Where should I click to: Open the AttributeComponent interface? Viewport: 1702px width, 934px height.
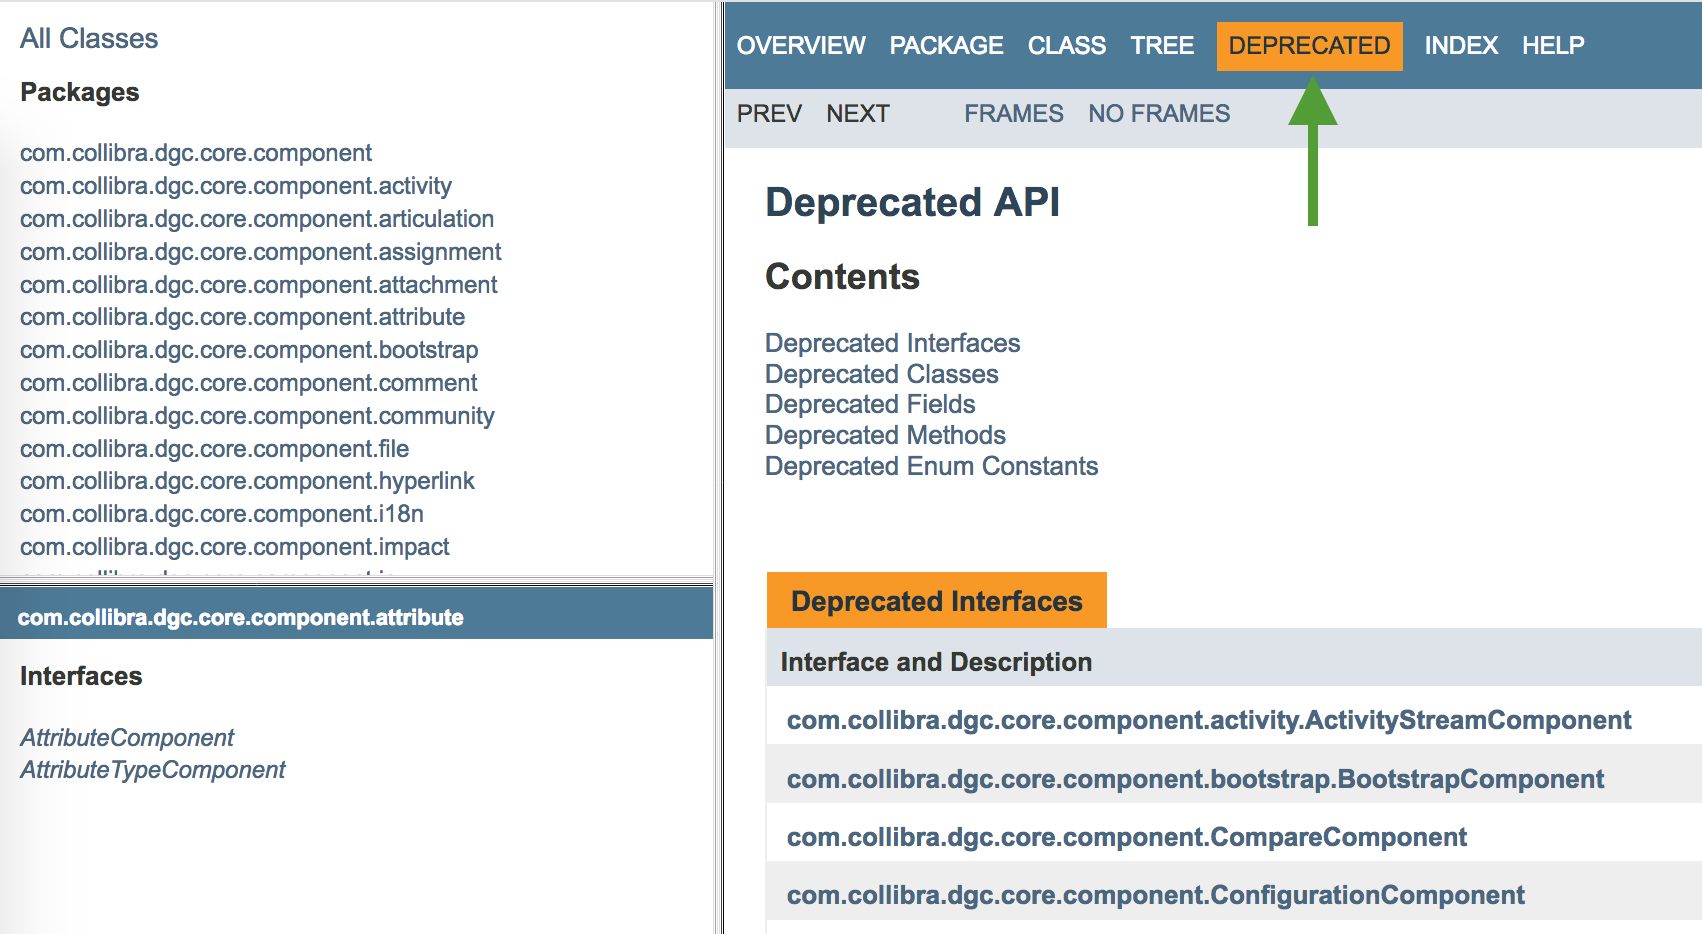127,738
